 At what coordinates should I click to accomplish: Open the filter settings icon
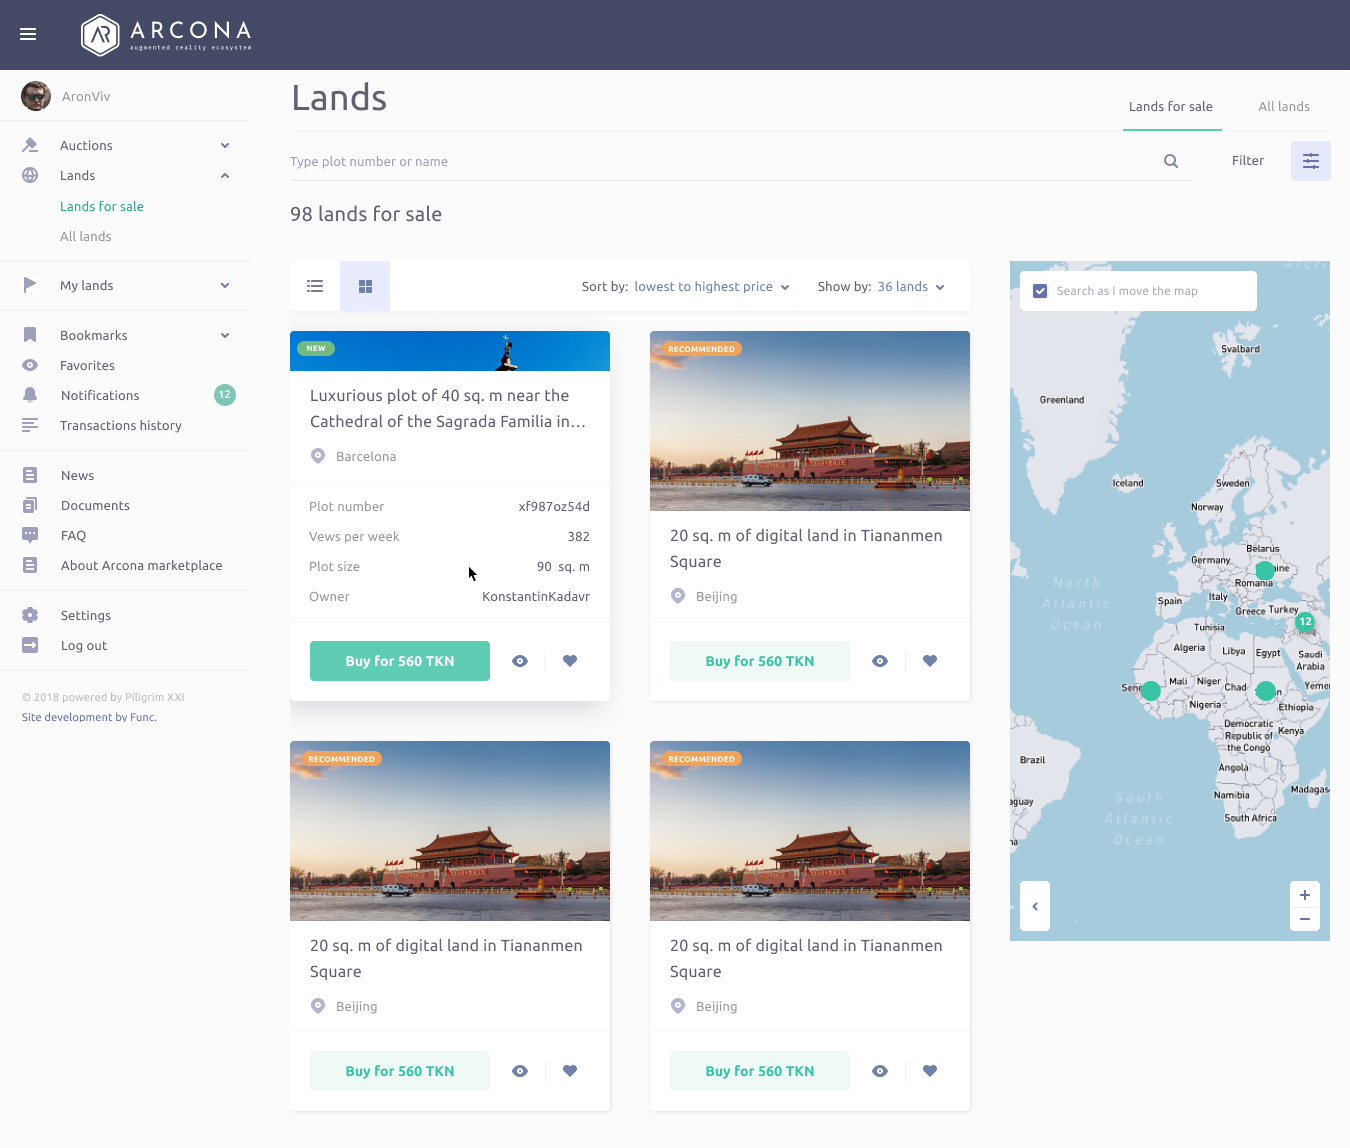1310,161
